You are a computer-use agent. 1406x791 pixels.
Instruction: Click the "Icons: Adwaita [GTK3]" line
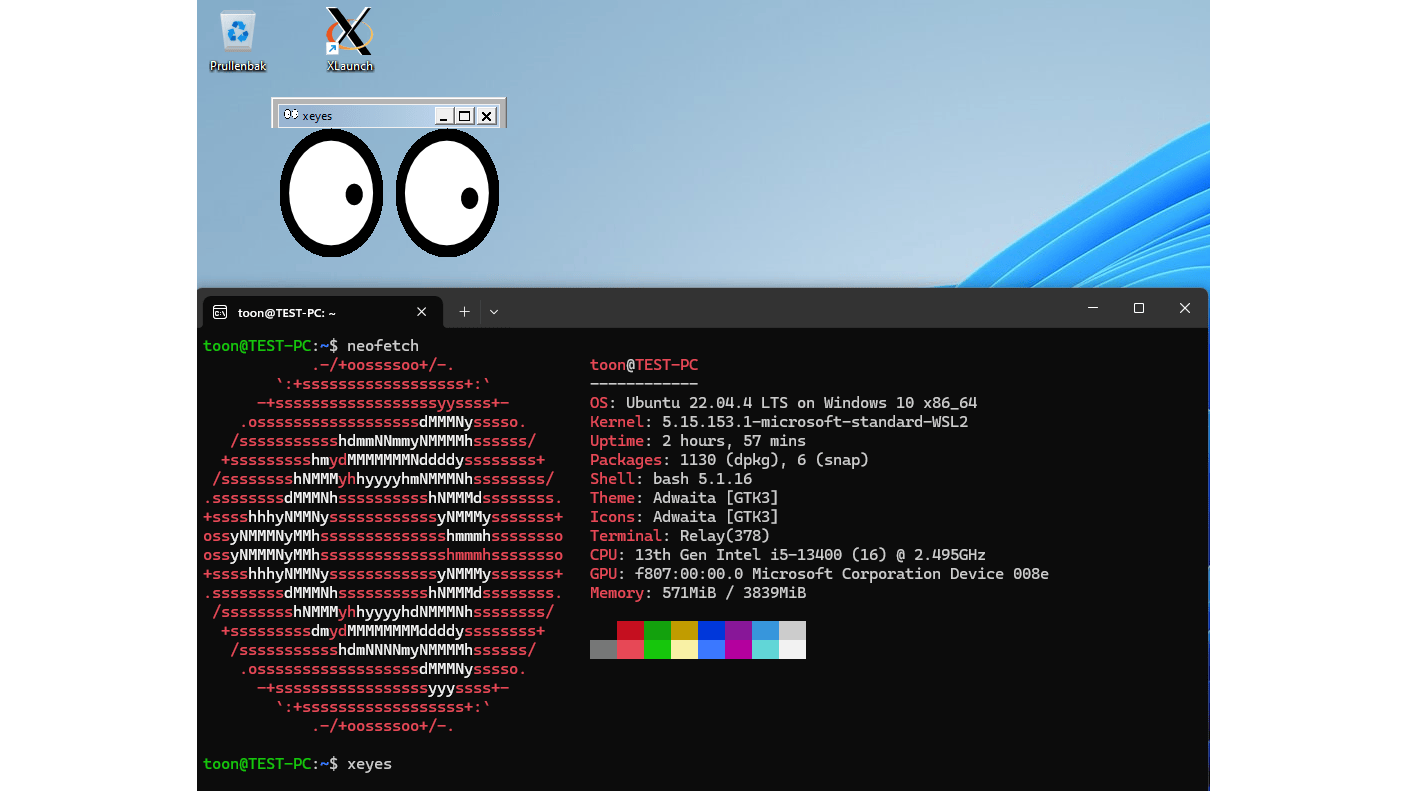click(684, 517)
